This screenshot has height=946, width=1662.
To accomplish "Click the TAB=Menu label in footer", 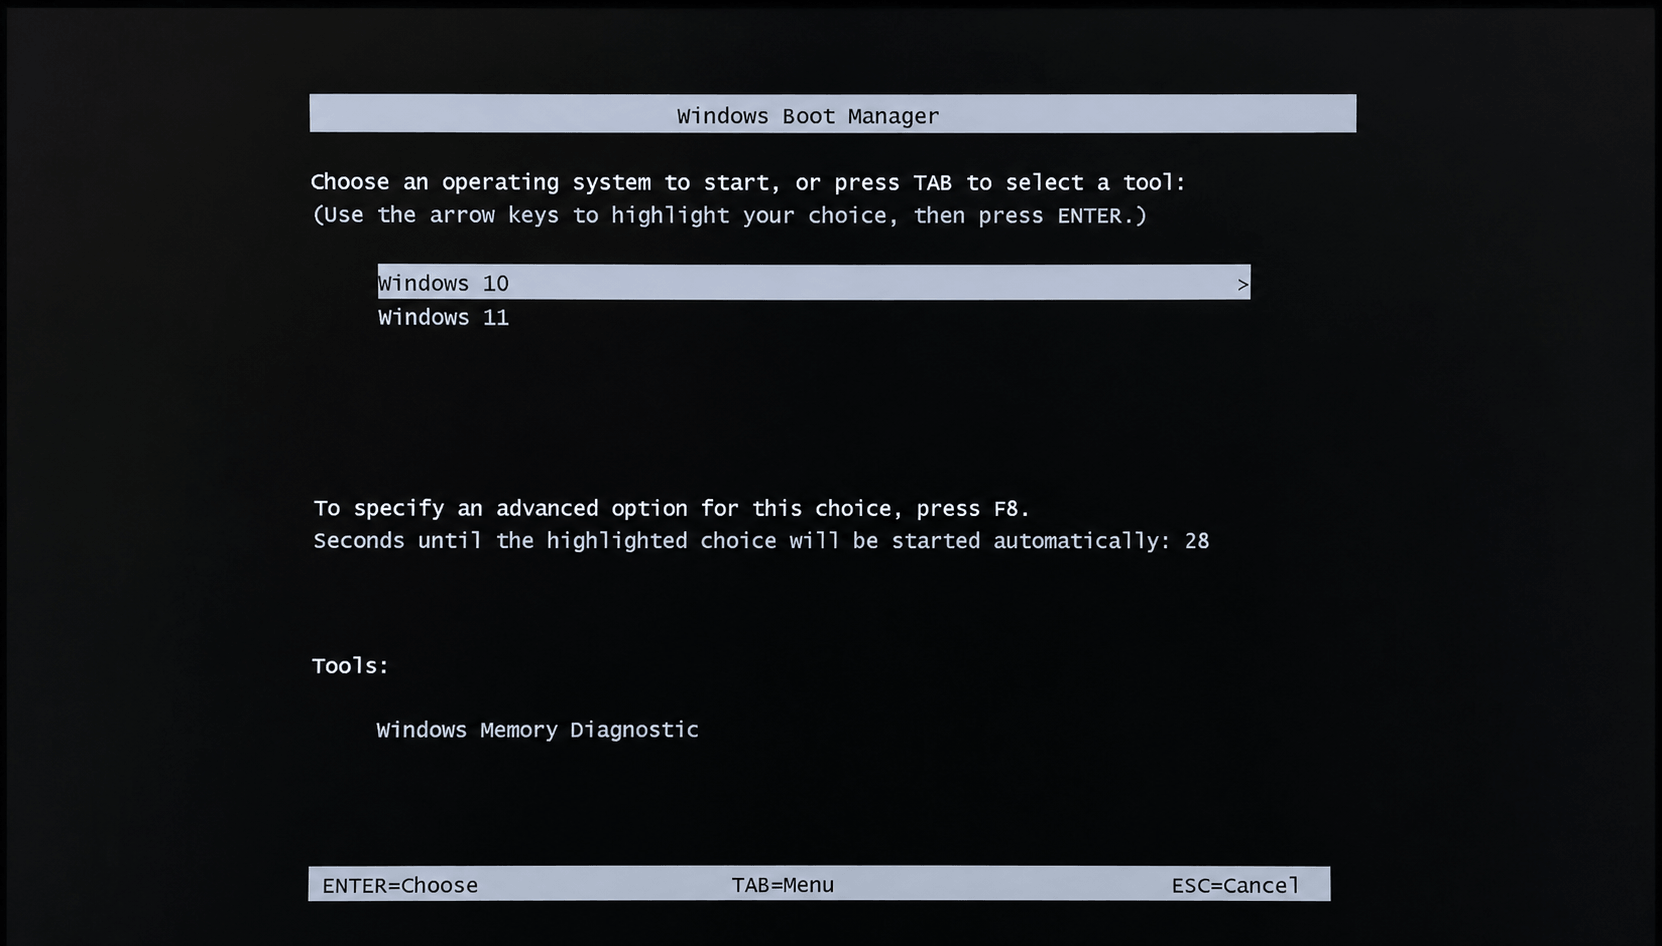I will pyautogui.click(x=783, y=885).
